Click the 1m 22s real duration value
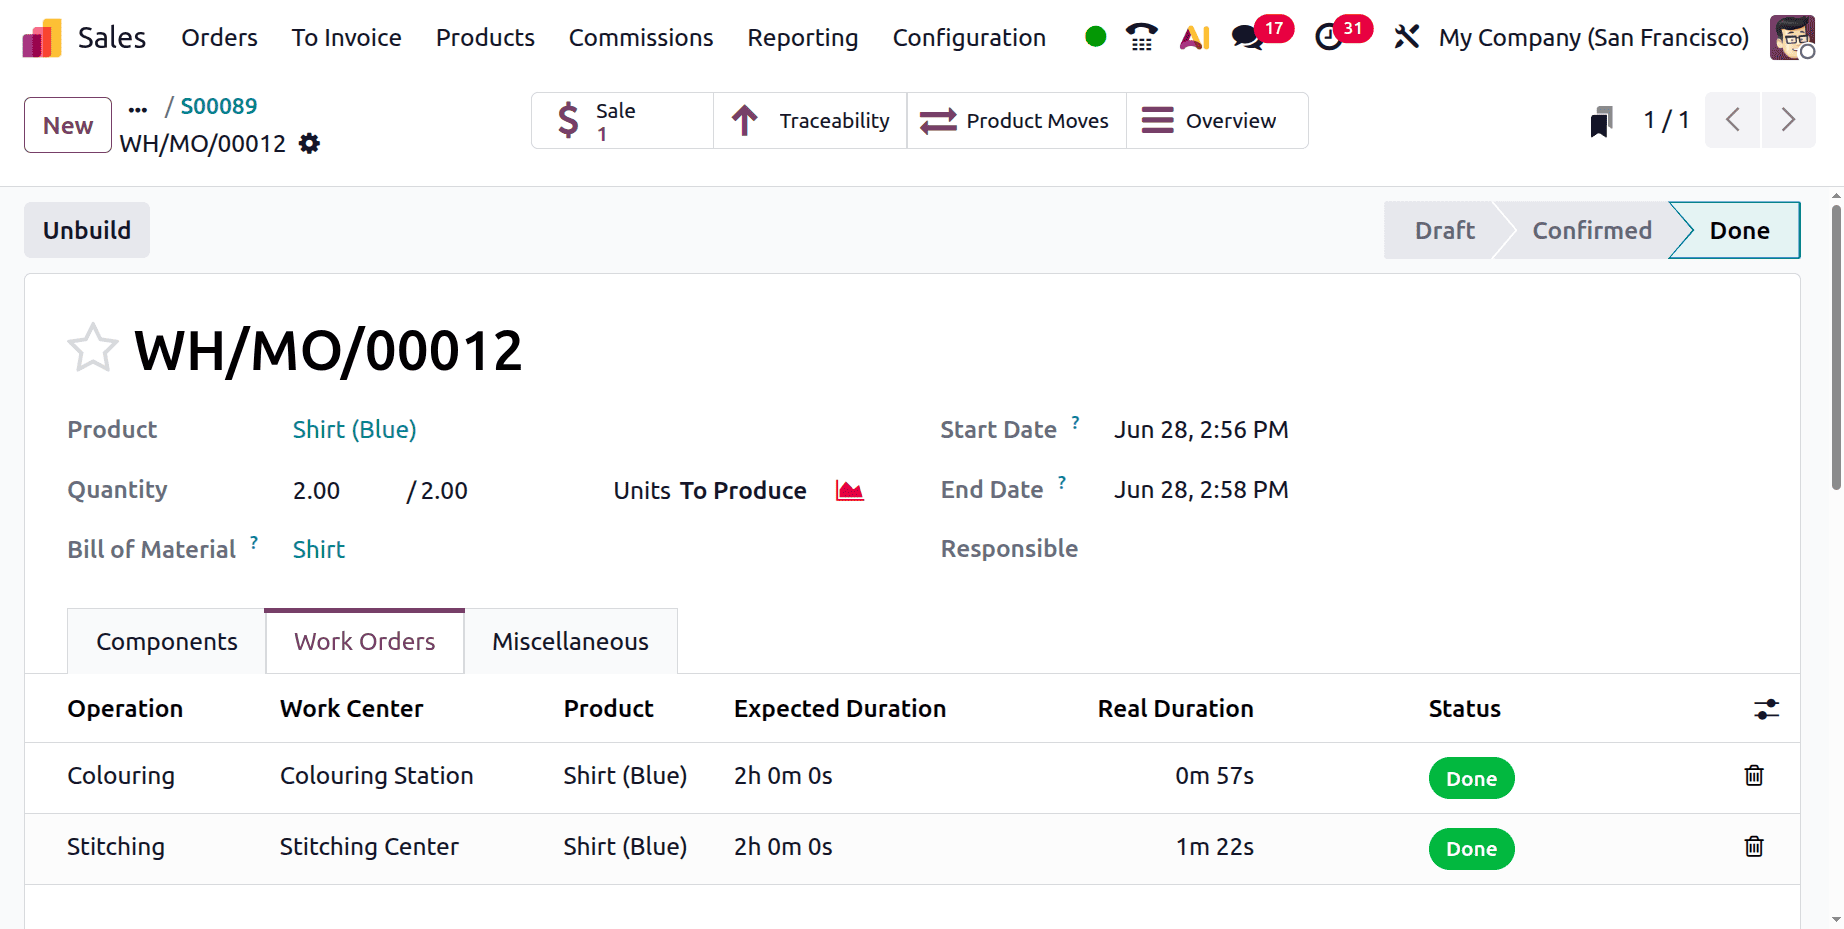Viewport: 1844px width, 929px height. coord(1214,847)
